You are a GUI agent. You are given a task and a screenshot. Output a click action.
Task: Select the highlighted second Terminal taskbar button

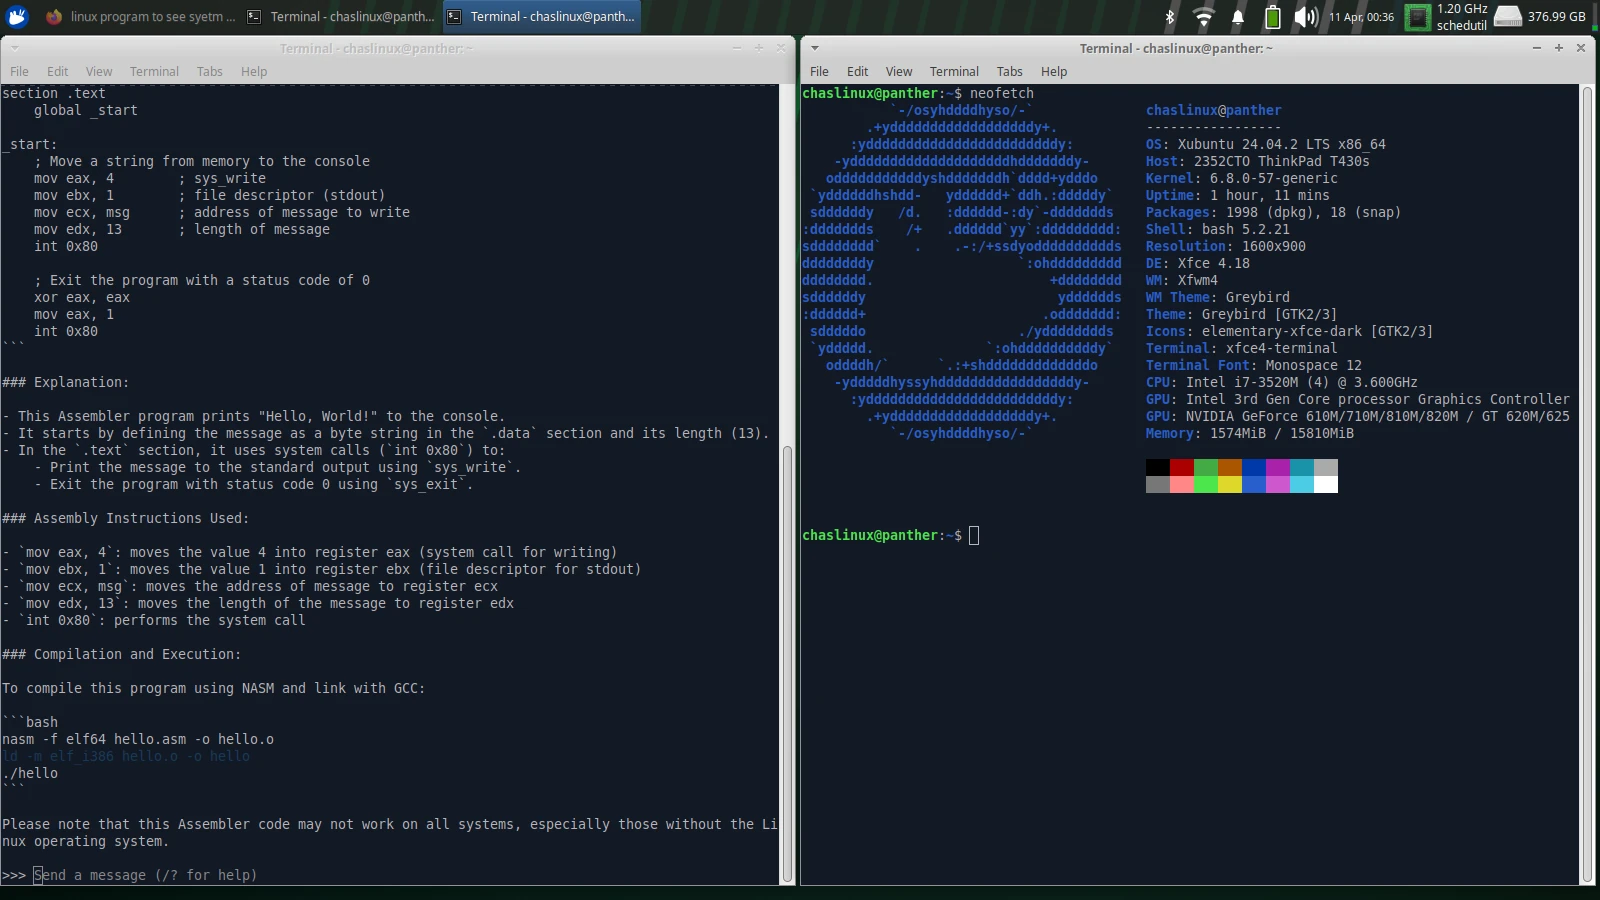[x=540, y=16]
